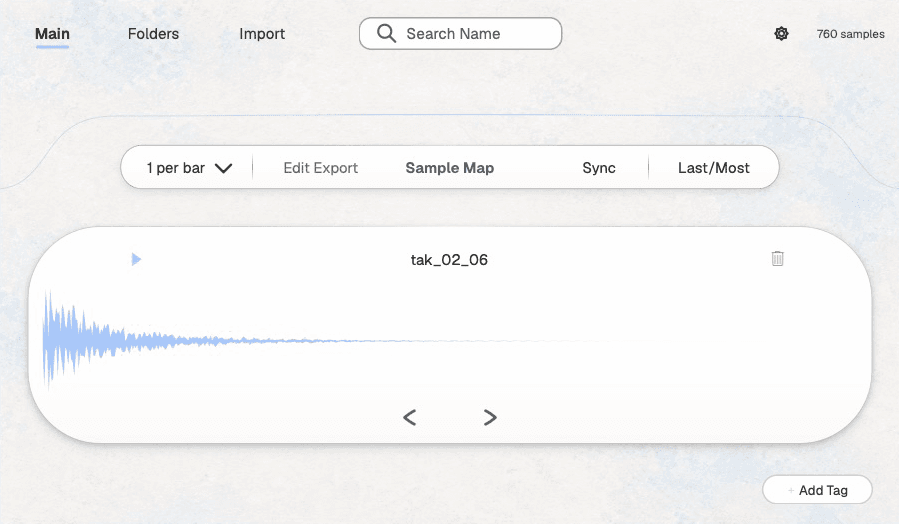Switch to the Sample Map view
The width and height of the screenshot is (899, 524).
tap(450, 168)
